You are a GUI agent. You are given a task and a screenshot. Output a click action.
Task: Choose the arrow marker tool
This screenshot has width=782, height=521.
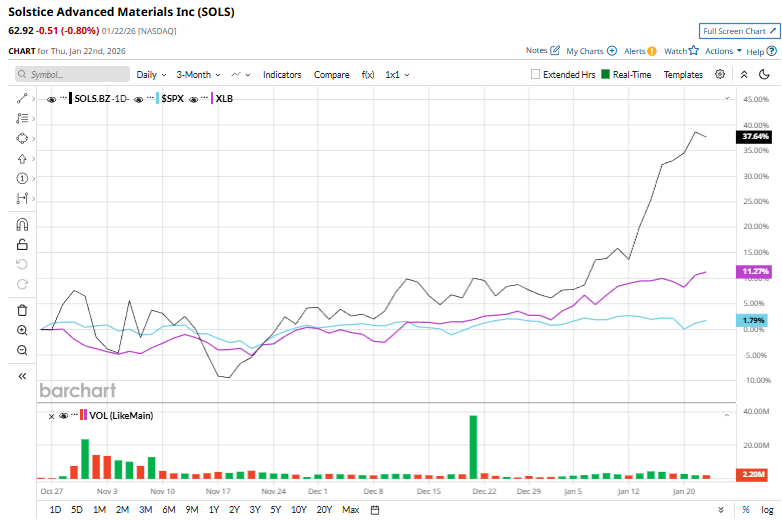point(22,159)
